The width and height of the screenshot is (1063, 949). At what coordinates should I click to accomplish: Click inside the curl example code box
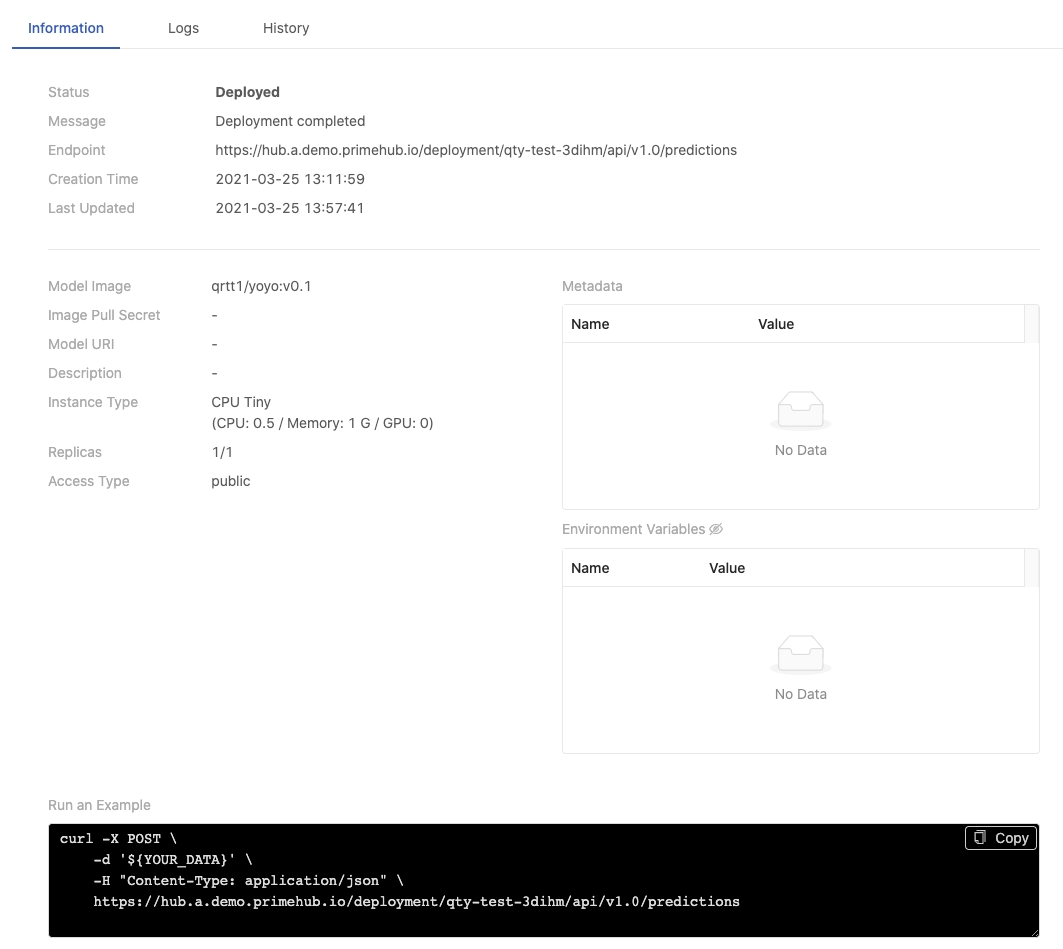tap(544, 881)
